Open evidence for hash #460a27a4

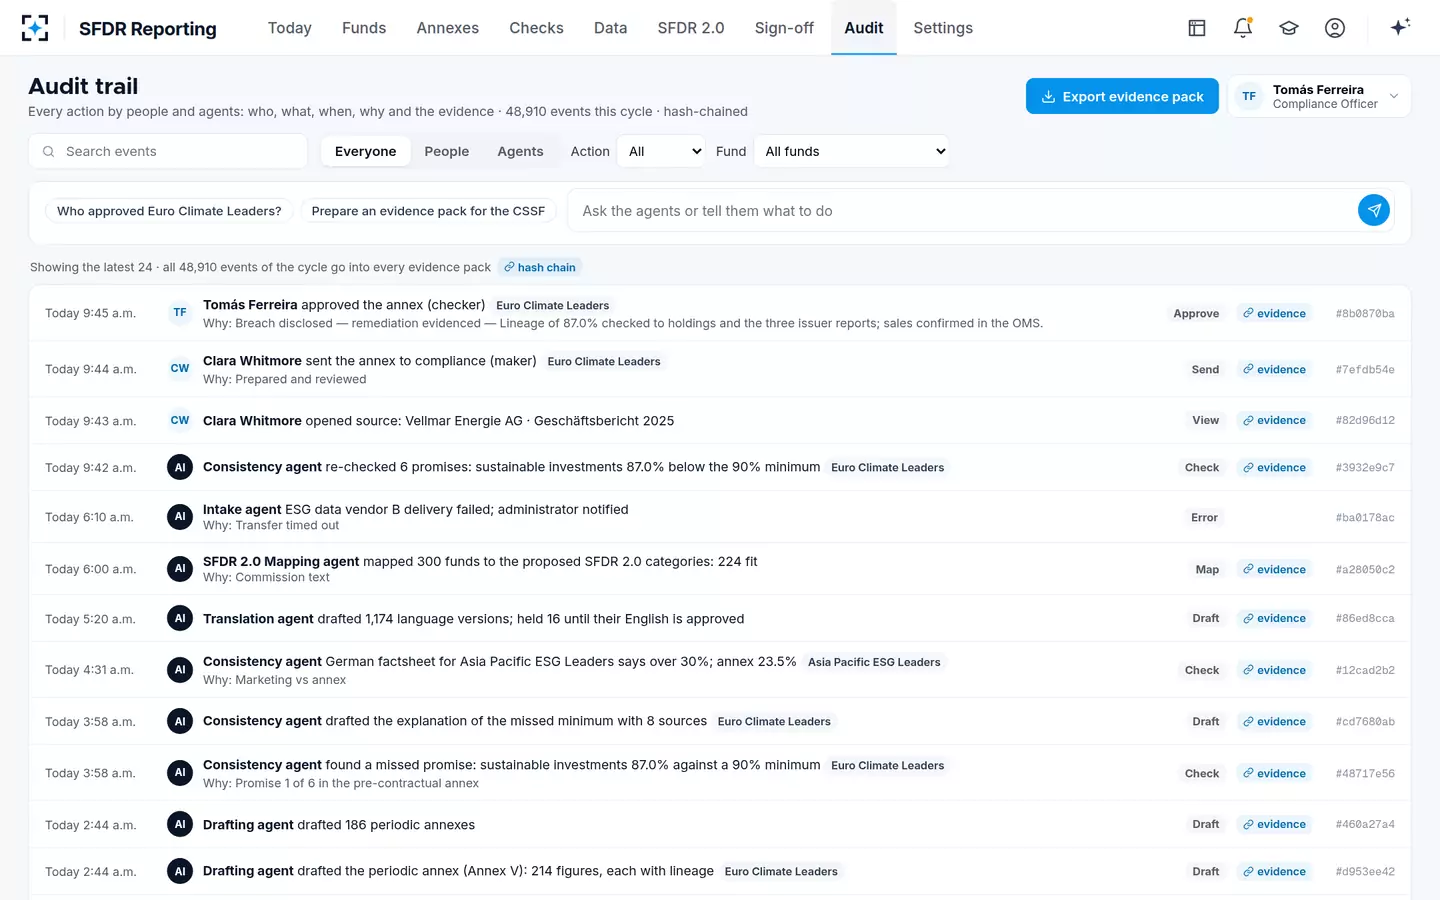pos(1275,825)
